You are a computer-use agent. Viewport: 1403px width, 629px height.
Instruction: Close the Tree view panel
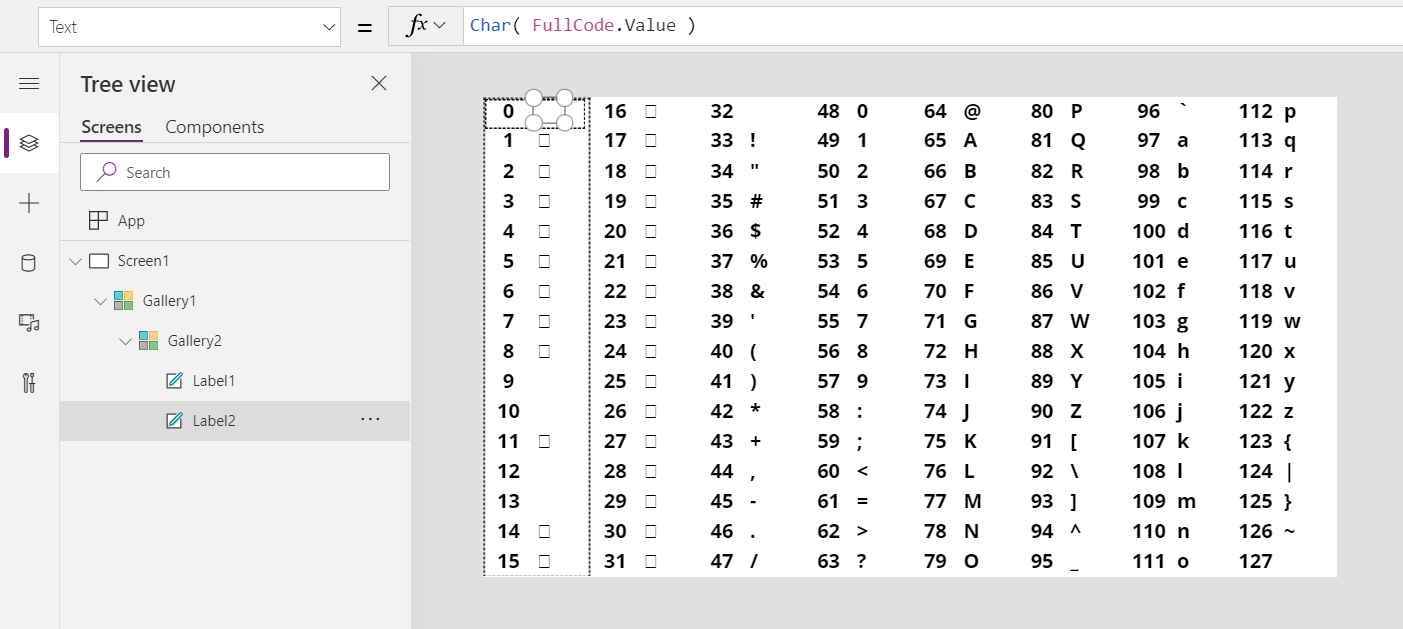[x=378, y=84]
